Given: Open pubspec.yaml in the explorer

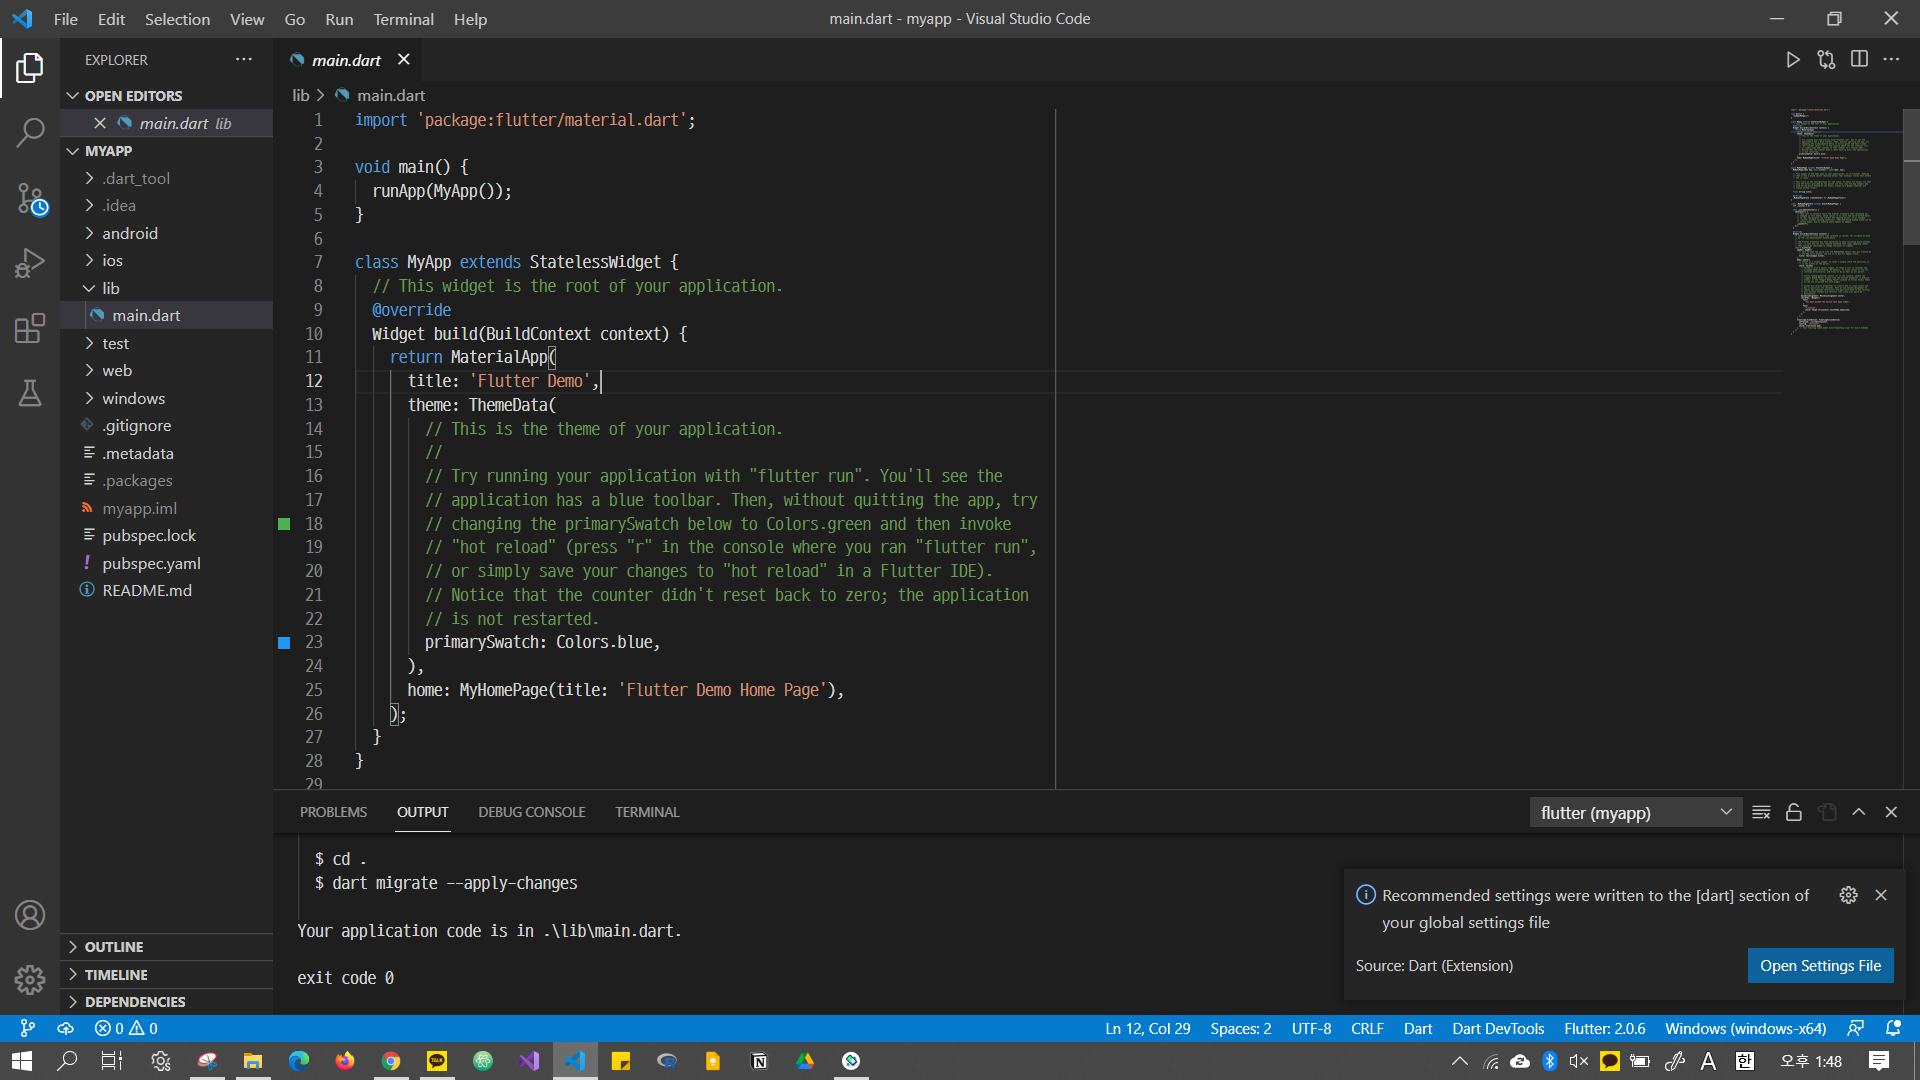Looking at the screenshot, I should (151, 563).
